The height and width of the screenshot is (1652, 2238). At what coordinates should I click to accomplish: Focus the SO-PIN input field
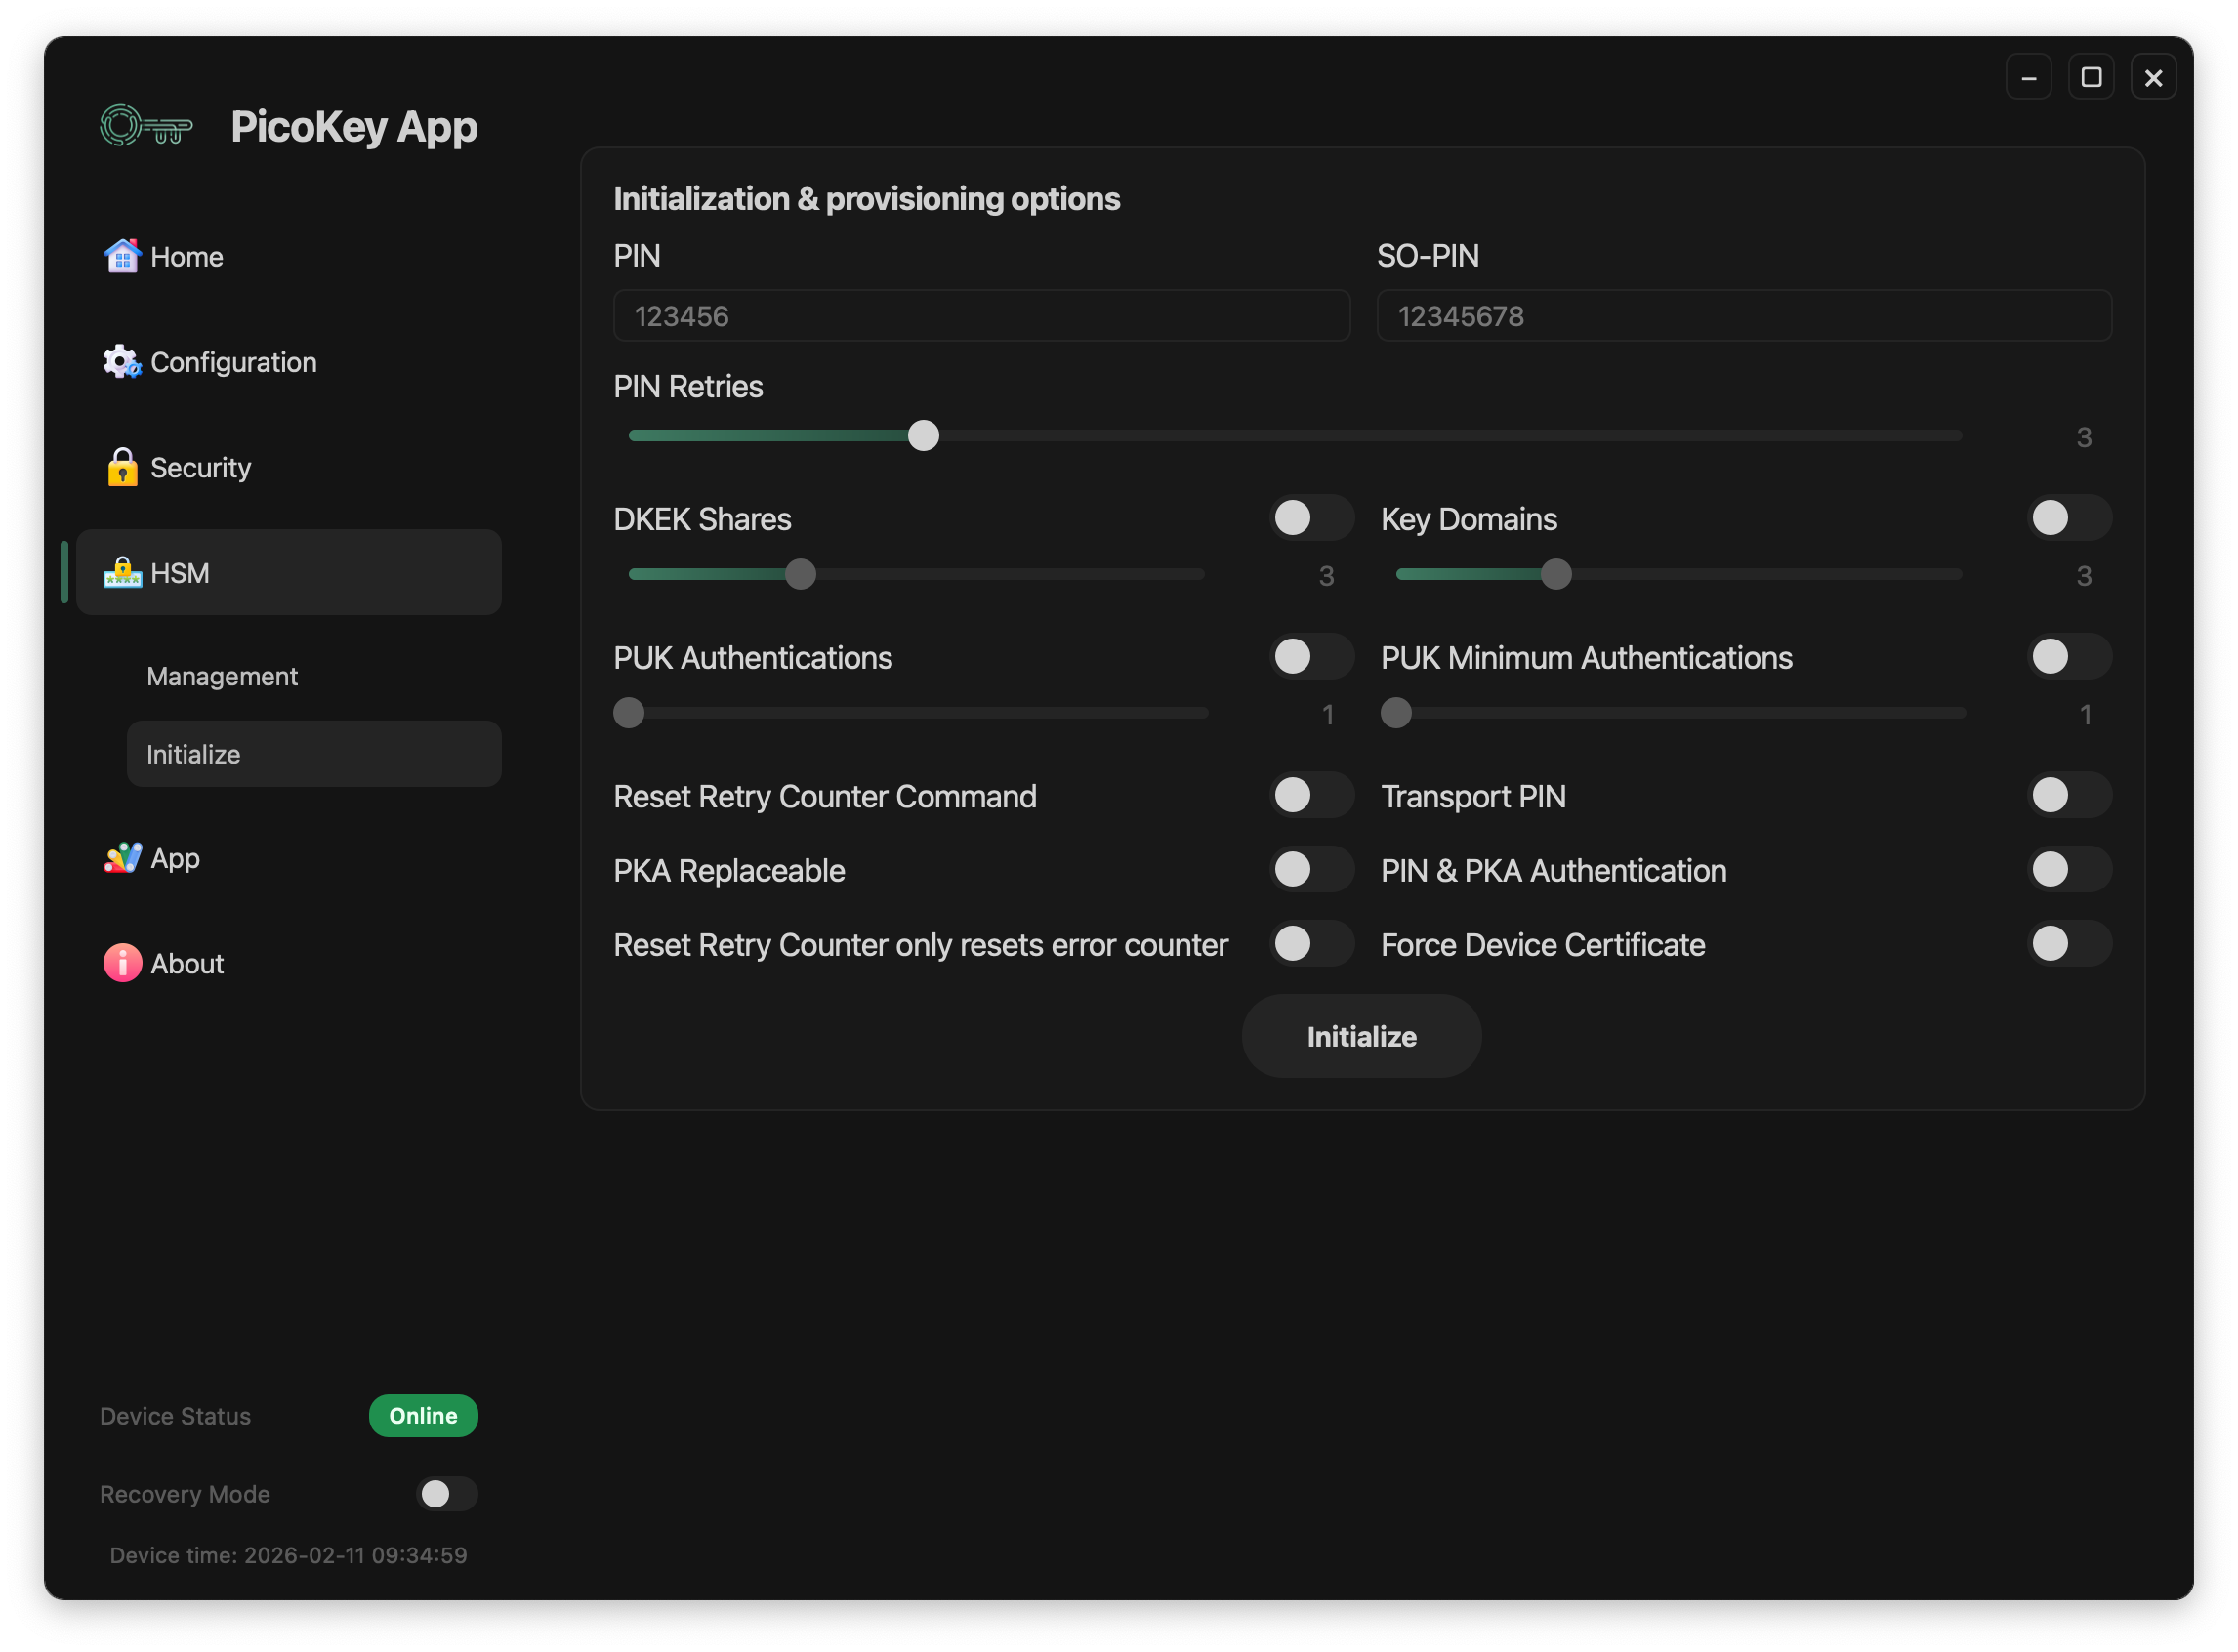(1743, 316)
